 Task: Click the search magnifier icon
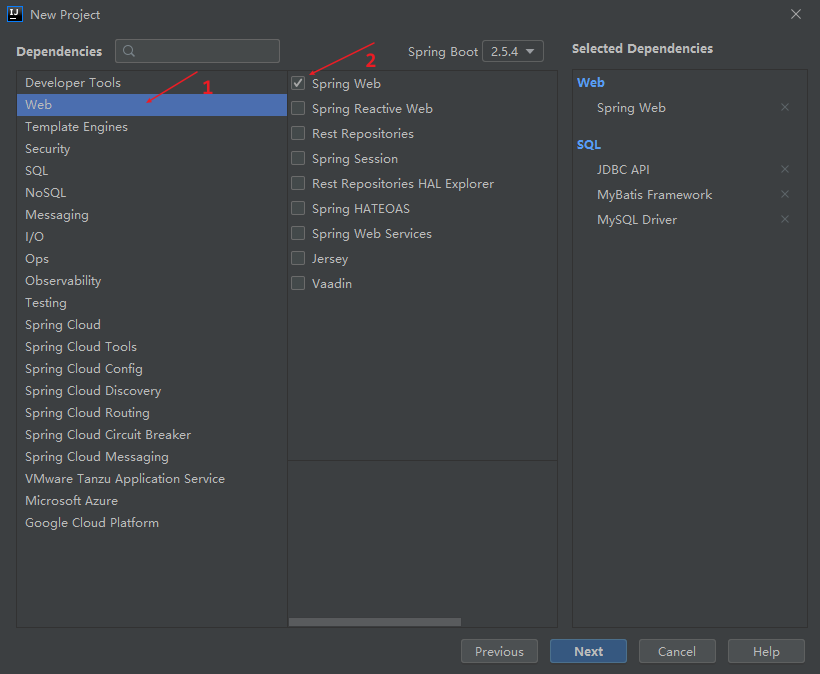(129, 51)
